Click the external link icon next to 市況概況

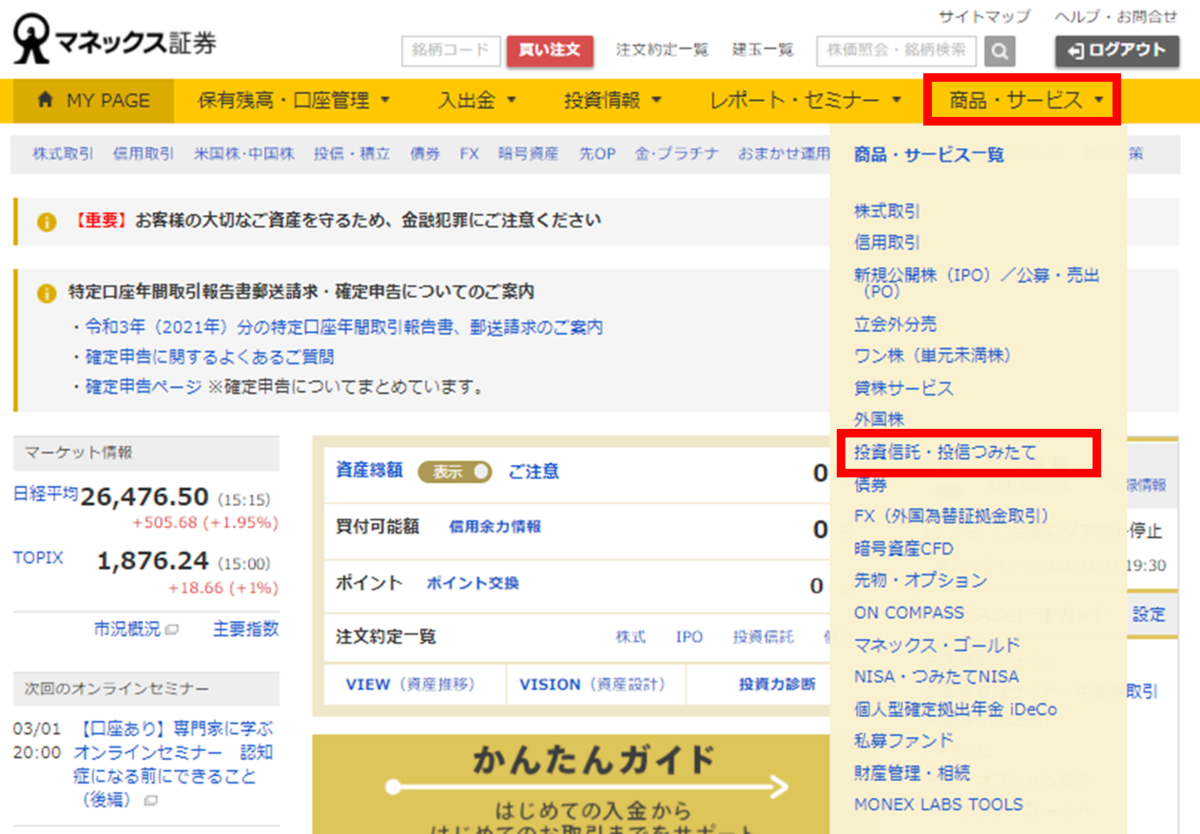[x=171, y=630]
